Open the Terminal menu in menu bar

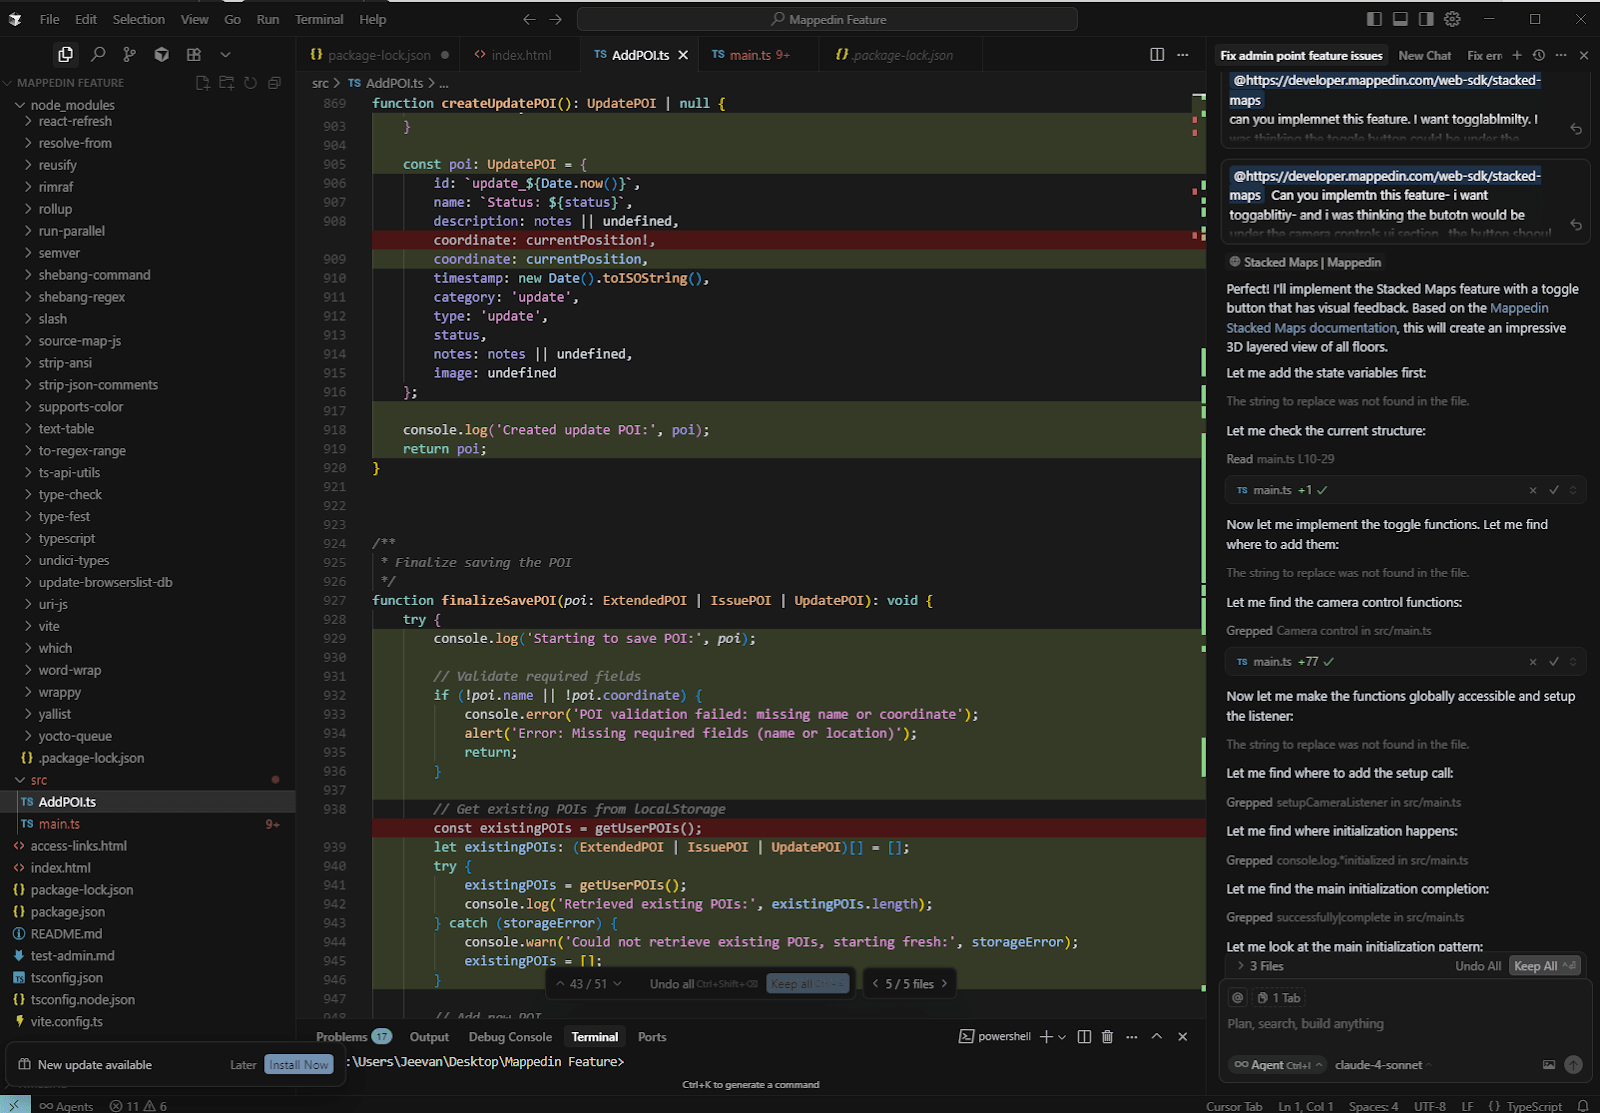(x=319, y=19)
